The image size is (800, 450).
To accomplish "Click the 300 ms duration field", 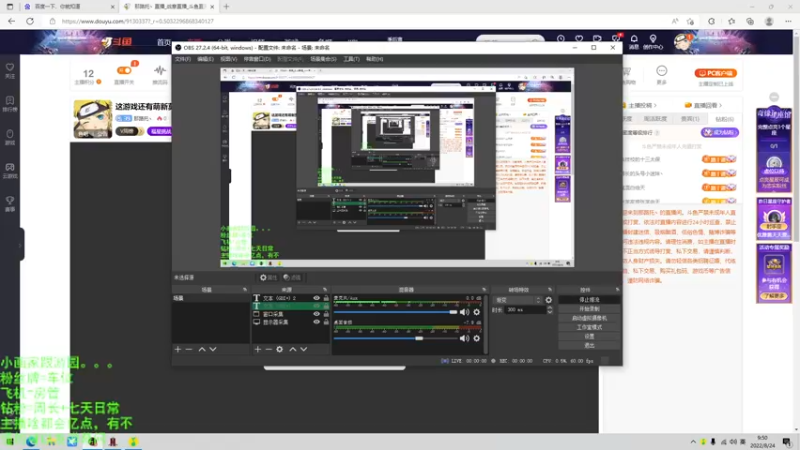I will [524, 310].
